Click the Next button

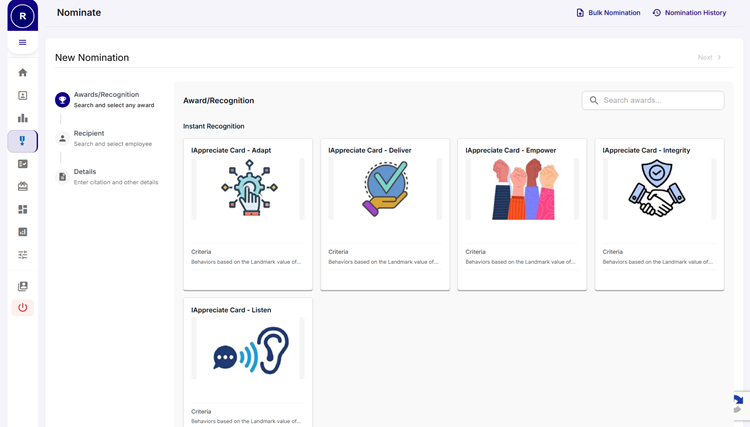710,57
